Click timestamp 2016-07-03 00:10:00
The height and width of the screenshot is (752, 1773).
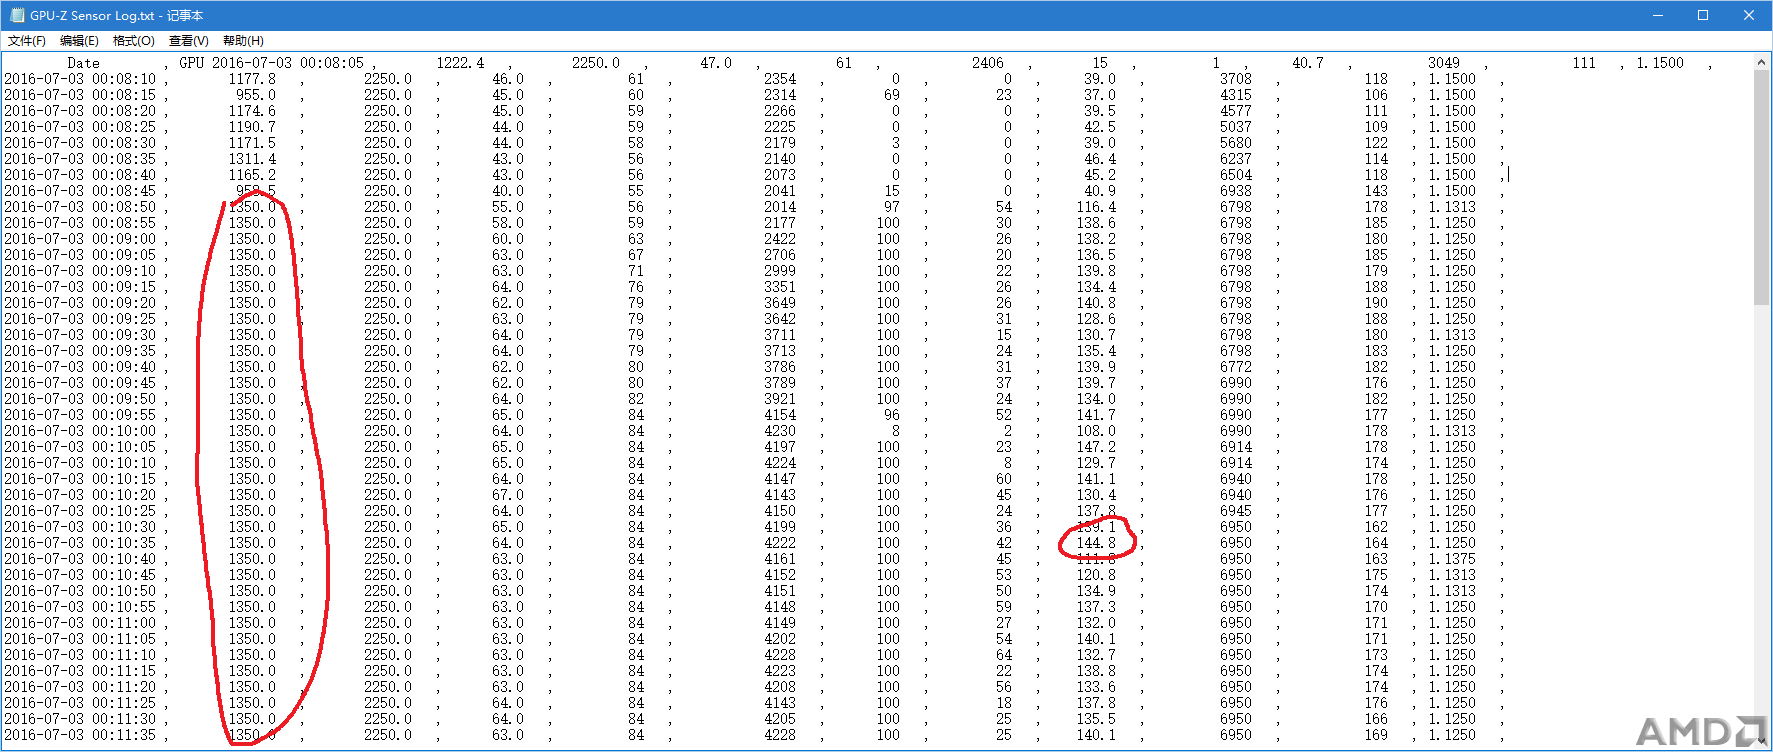click(x=80, y=431)
